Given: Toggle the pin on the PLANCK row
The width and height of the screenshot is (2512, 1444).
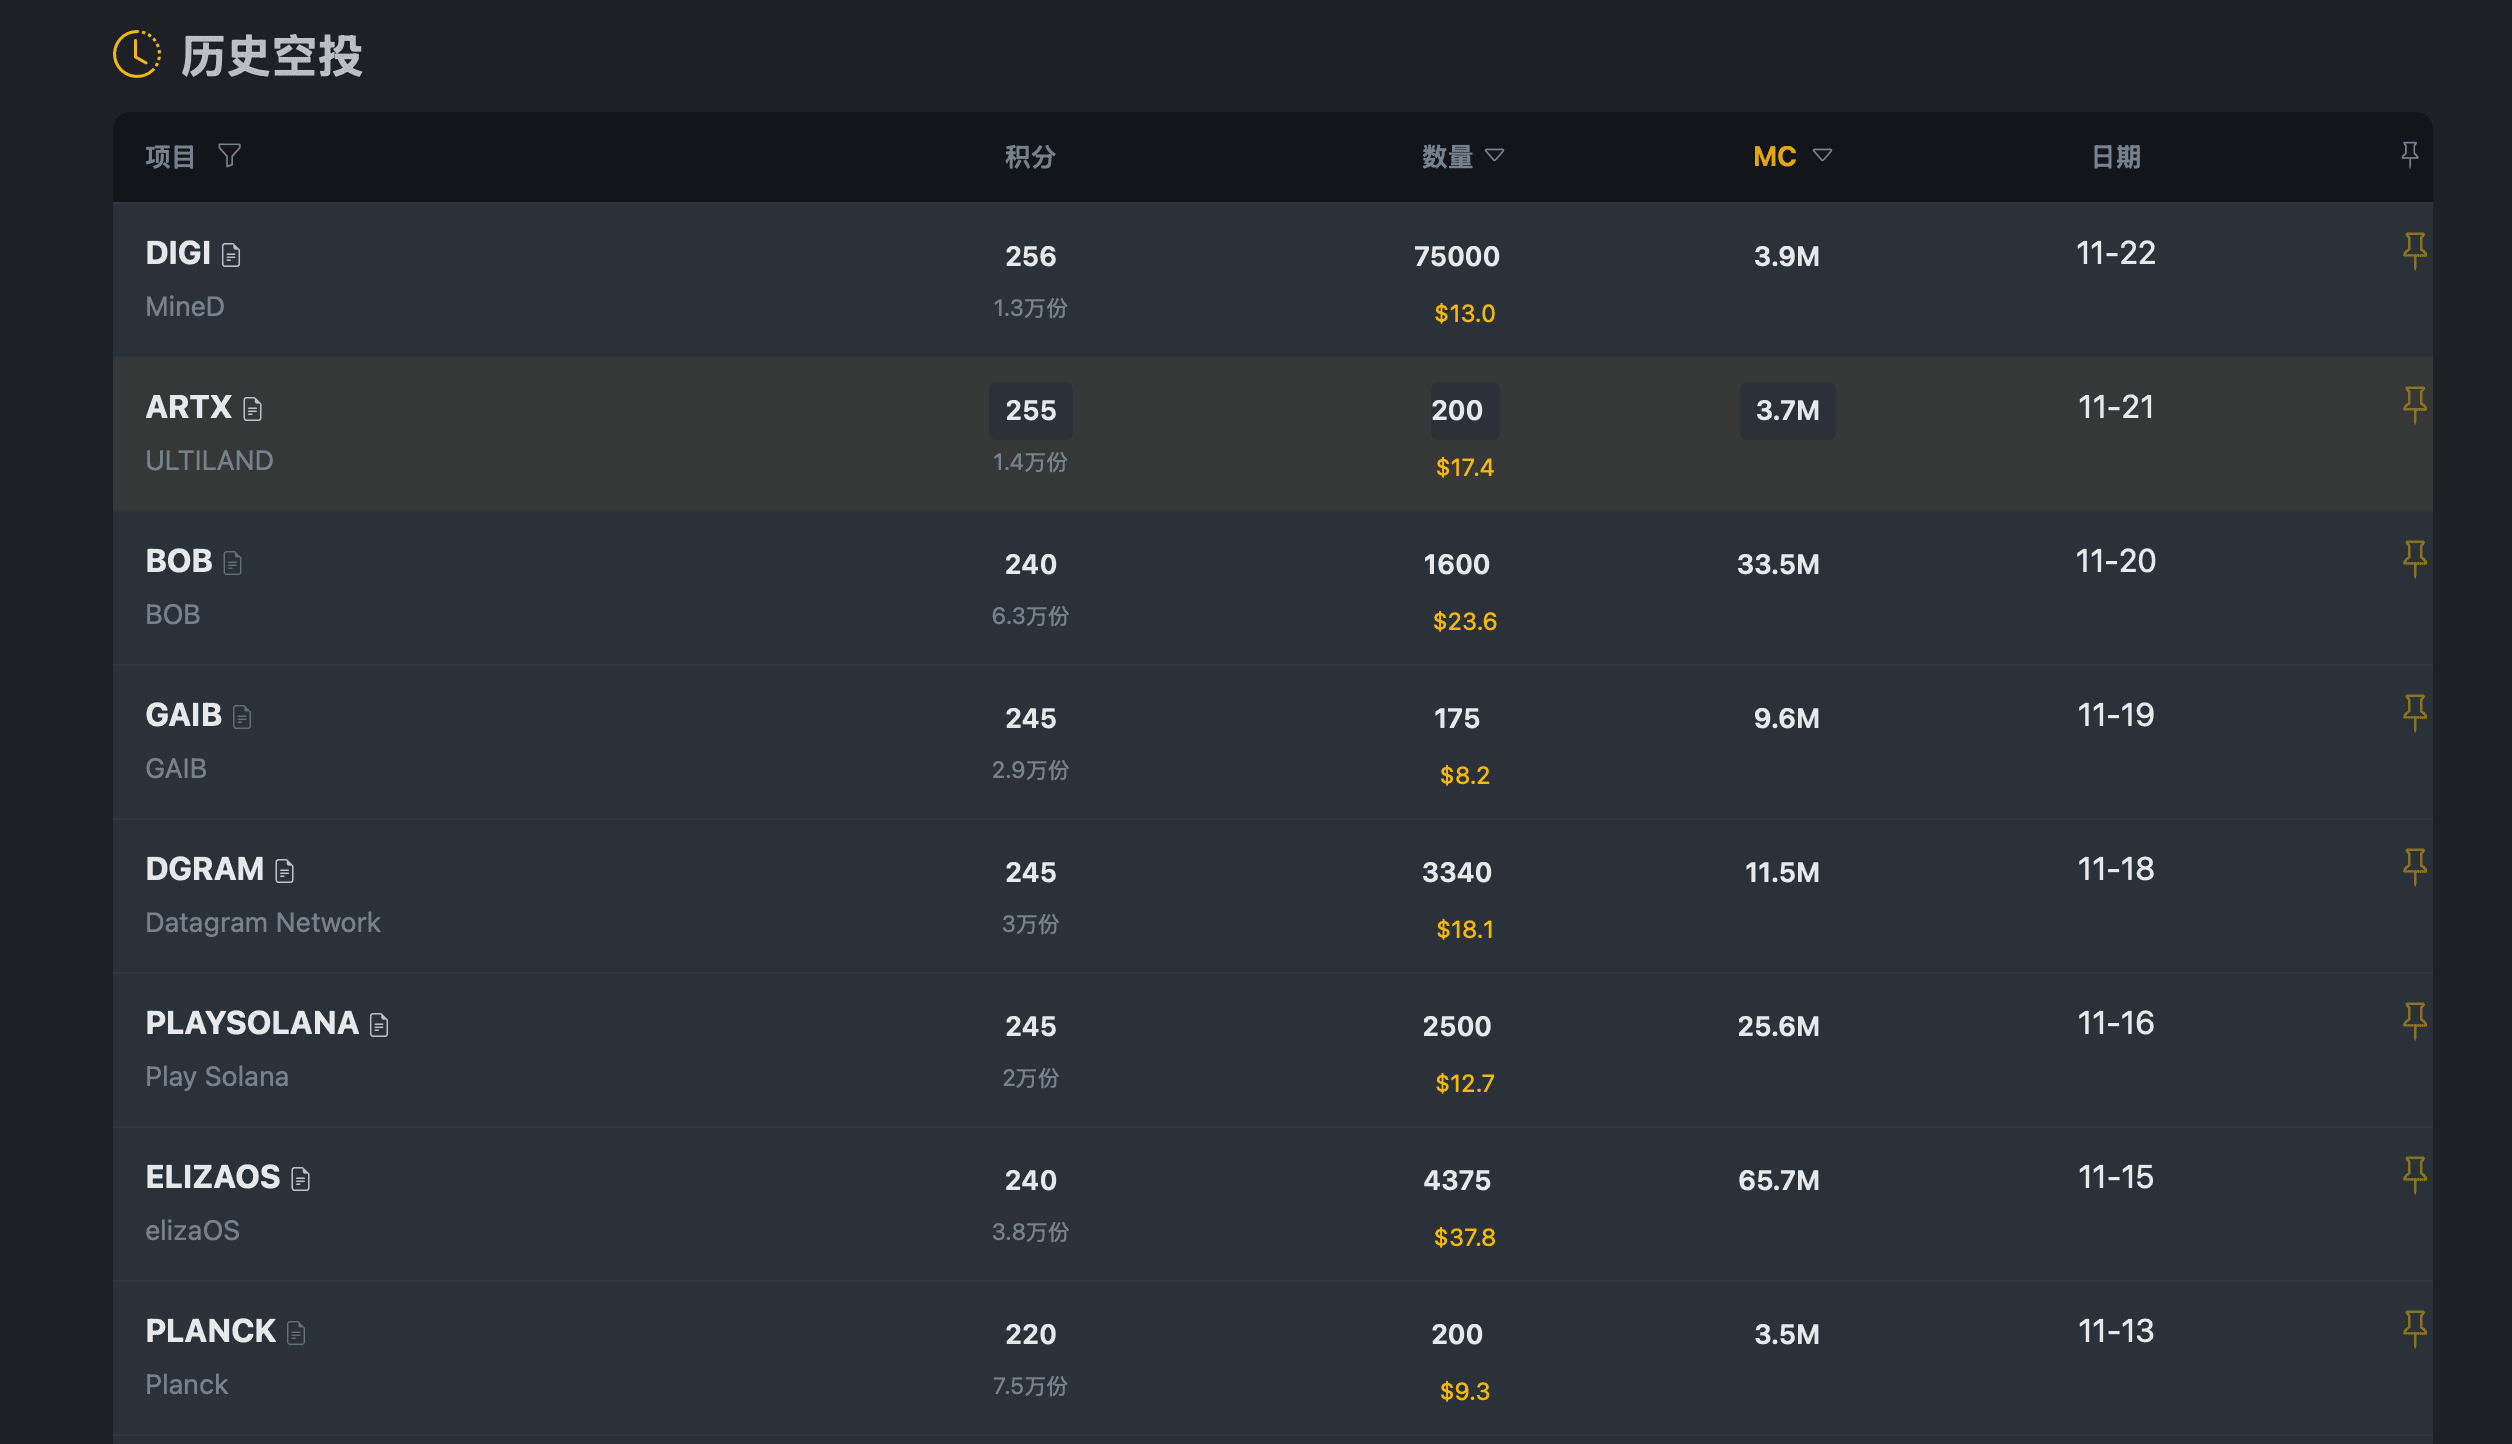Looking at the screenshot, I should pyautogui.click(x=2414, y=1328).
